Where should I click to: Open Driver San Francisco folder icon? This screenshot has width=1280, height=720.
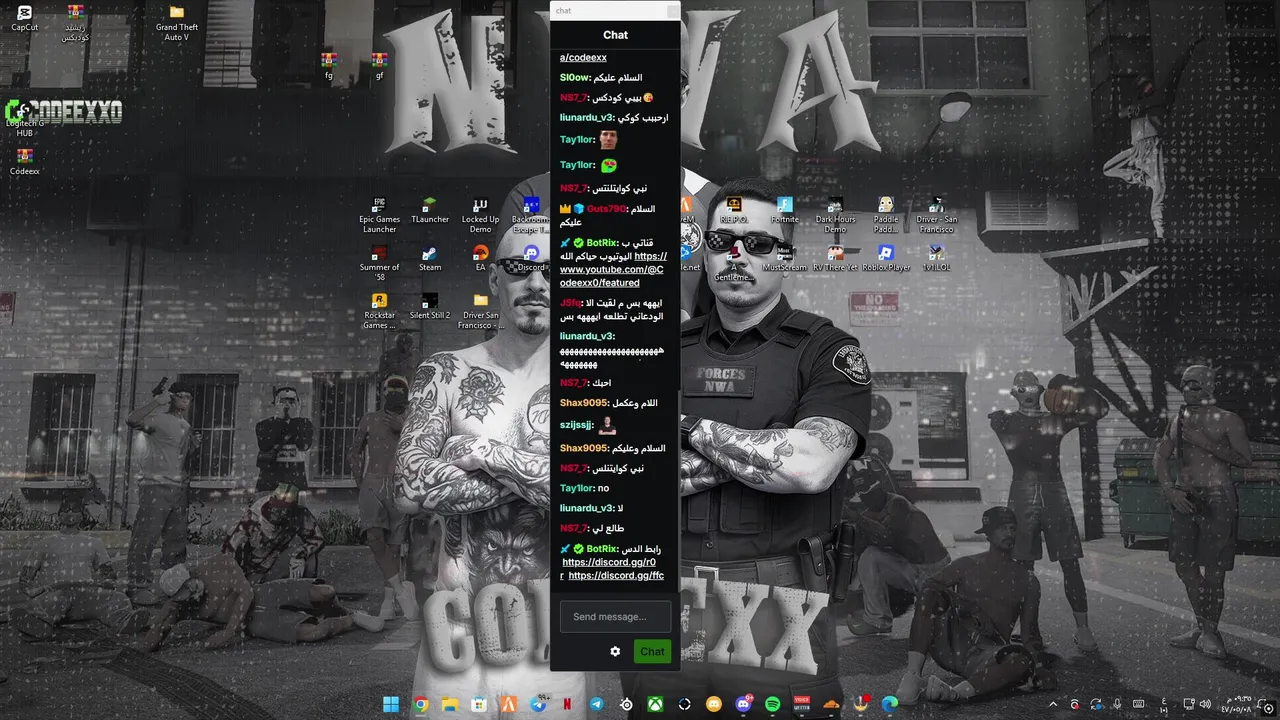(480, 311)
